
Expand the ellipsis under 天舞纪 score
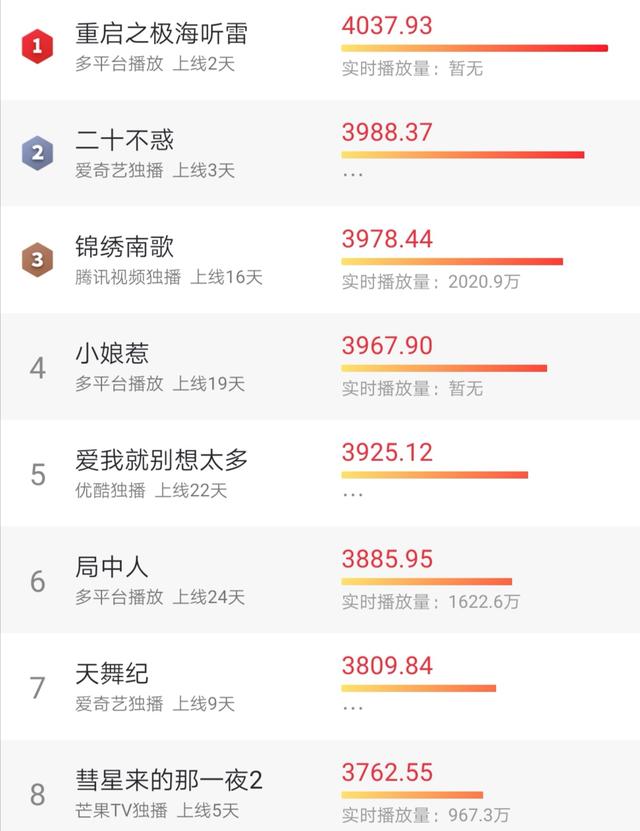point(353,707)
